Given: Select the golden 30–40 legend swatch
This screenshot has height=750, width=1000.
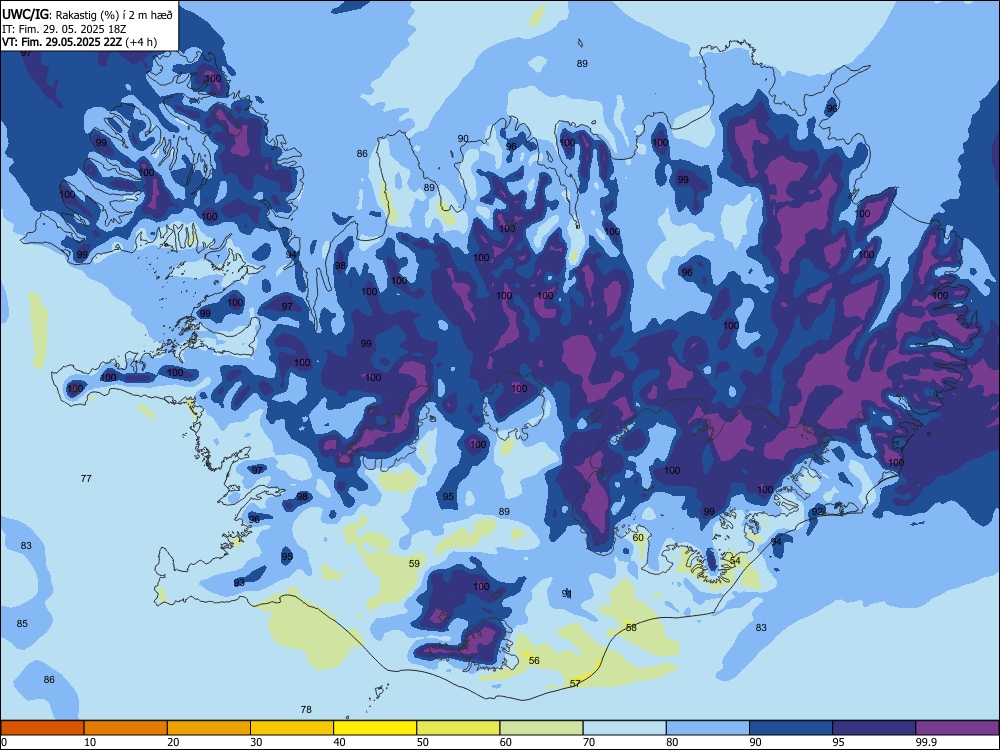Looking at the screenshot, I should (x=292, y=728).
